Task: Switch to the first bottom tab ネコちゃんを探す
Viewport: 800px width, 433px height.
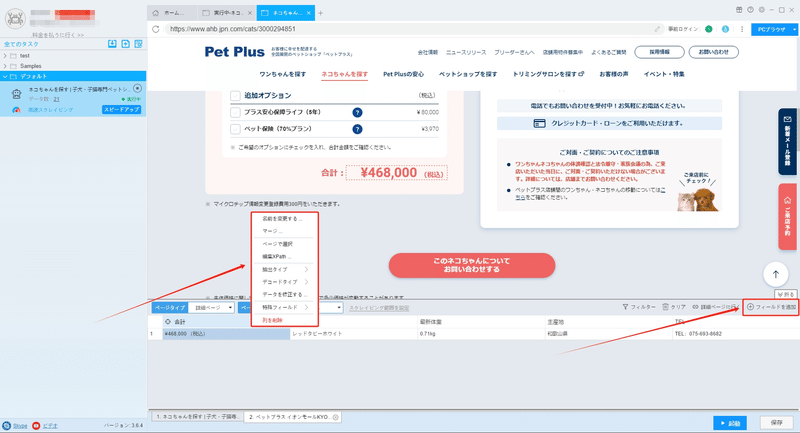Action: [x=197, y=417]
